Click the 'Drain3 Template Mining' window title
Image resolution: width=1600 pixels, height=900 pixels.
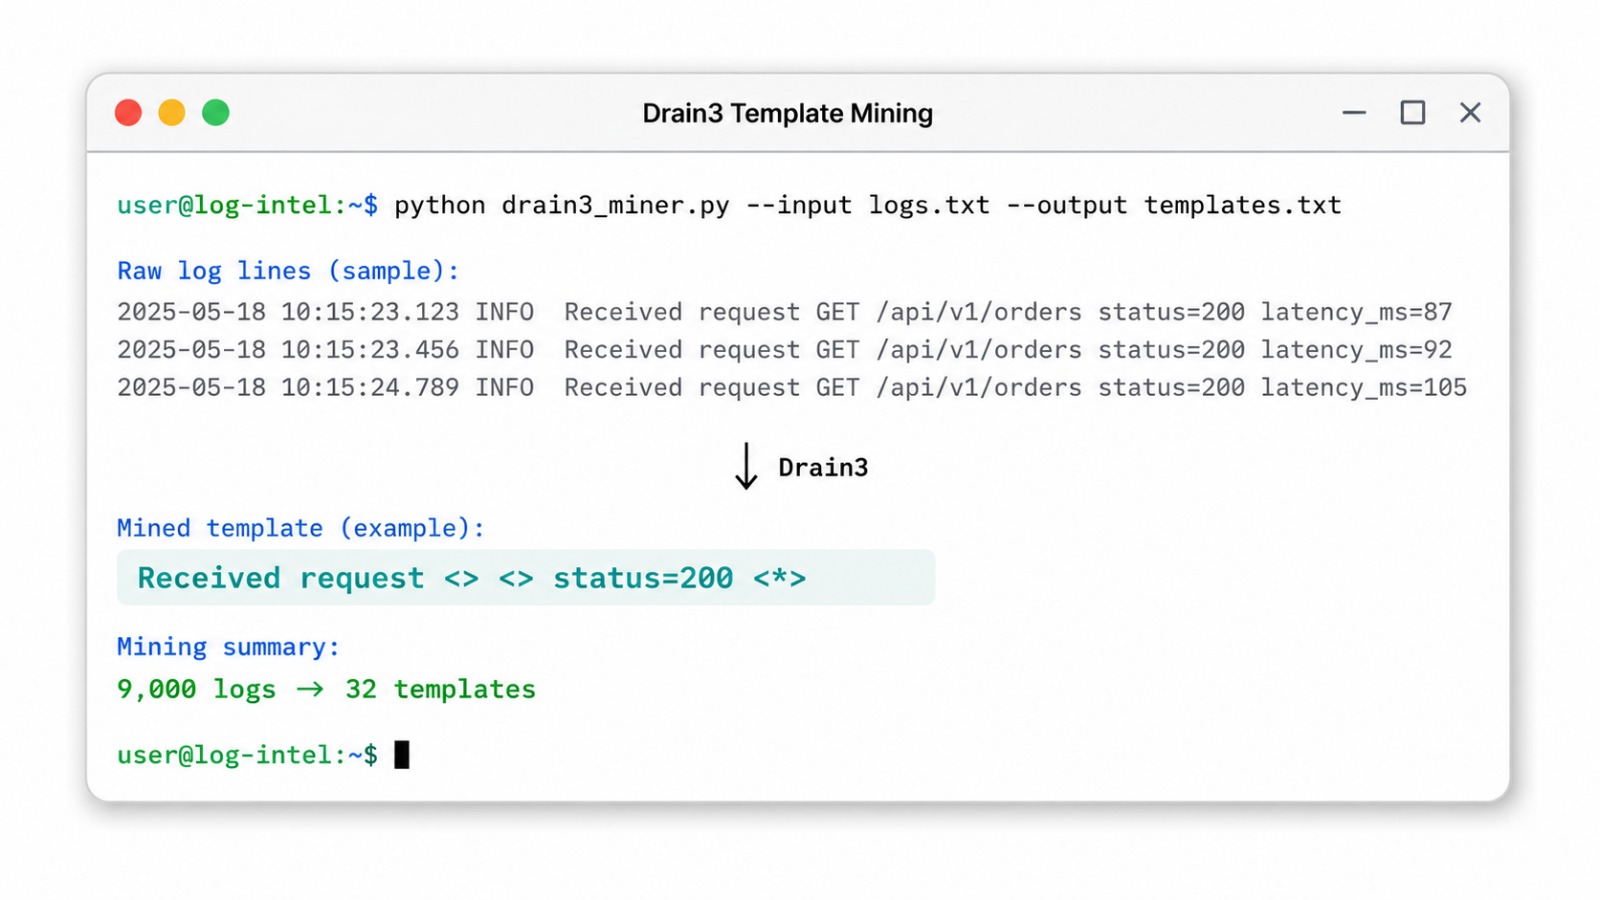(787, 114)
